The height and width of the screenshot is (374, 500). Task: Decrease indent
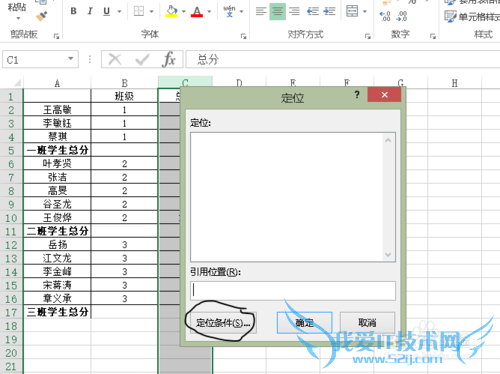tap(313, 11)
